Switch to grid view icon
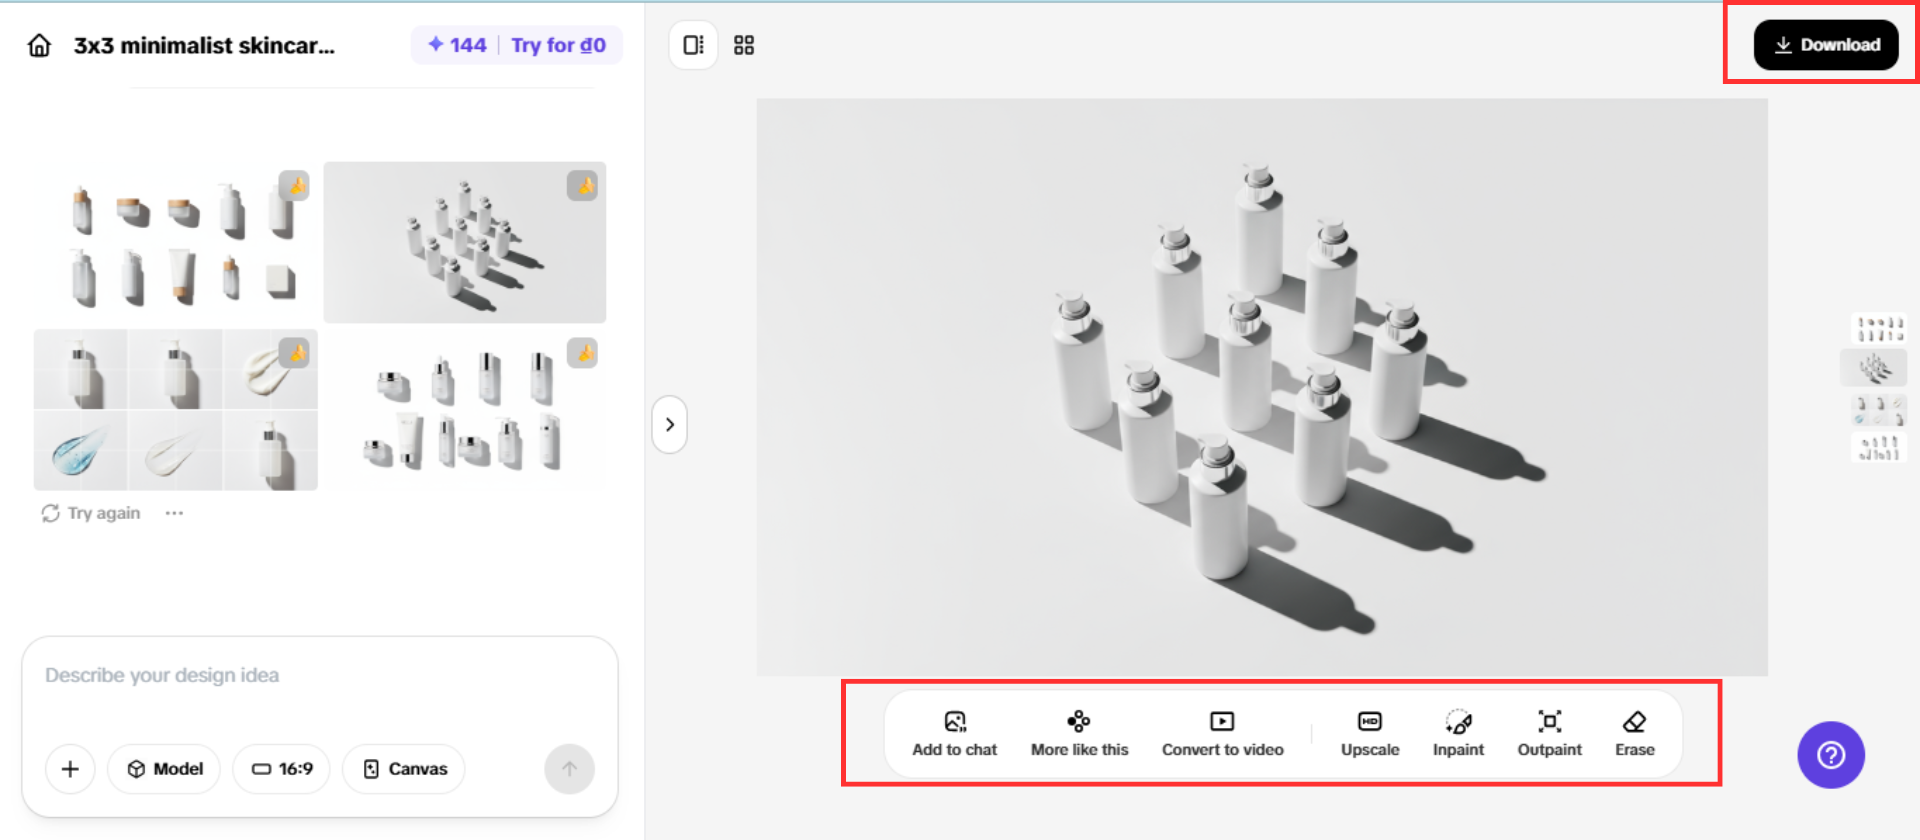The width and height of the screenshot is (1920, 840). point(744,45)
